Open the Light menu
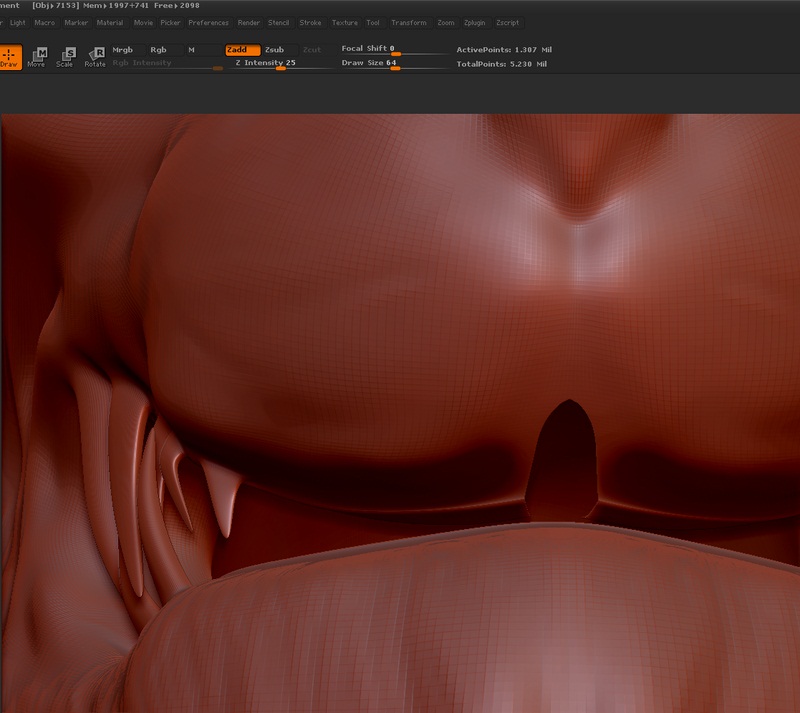This screenshot has height=713, width=800. coord(18,22)
